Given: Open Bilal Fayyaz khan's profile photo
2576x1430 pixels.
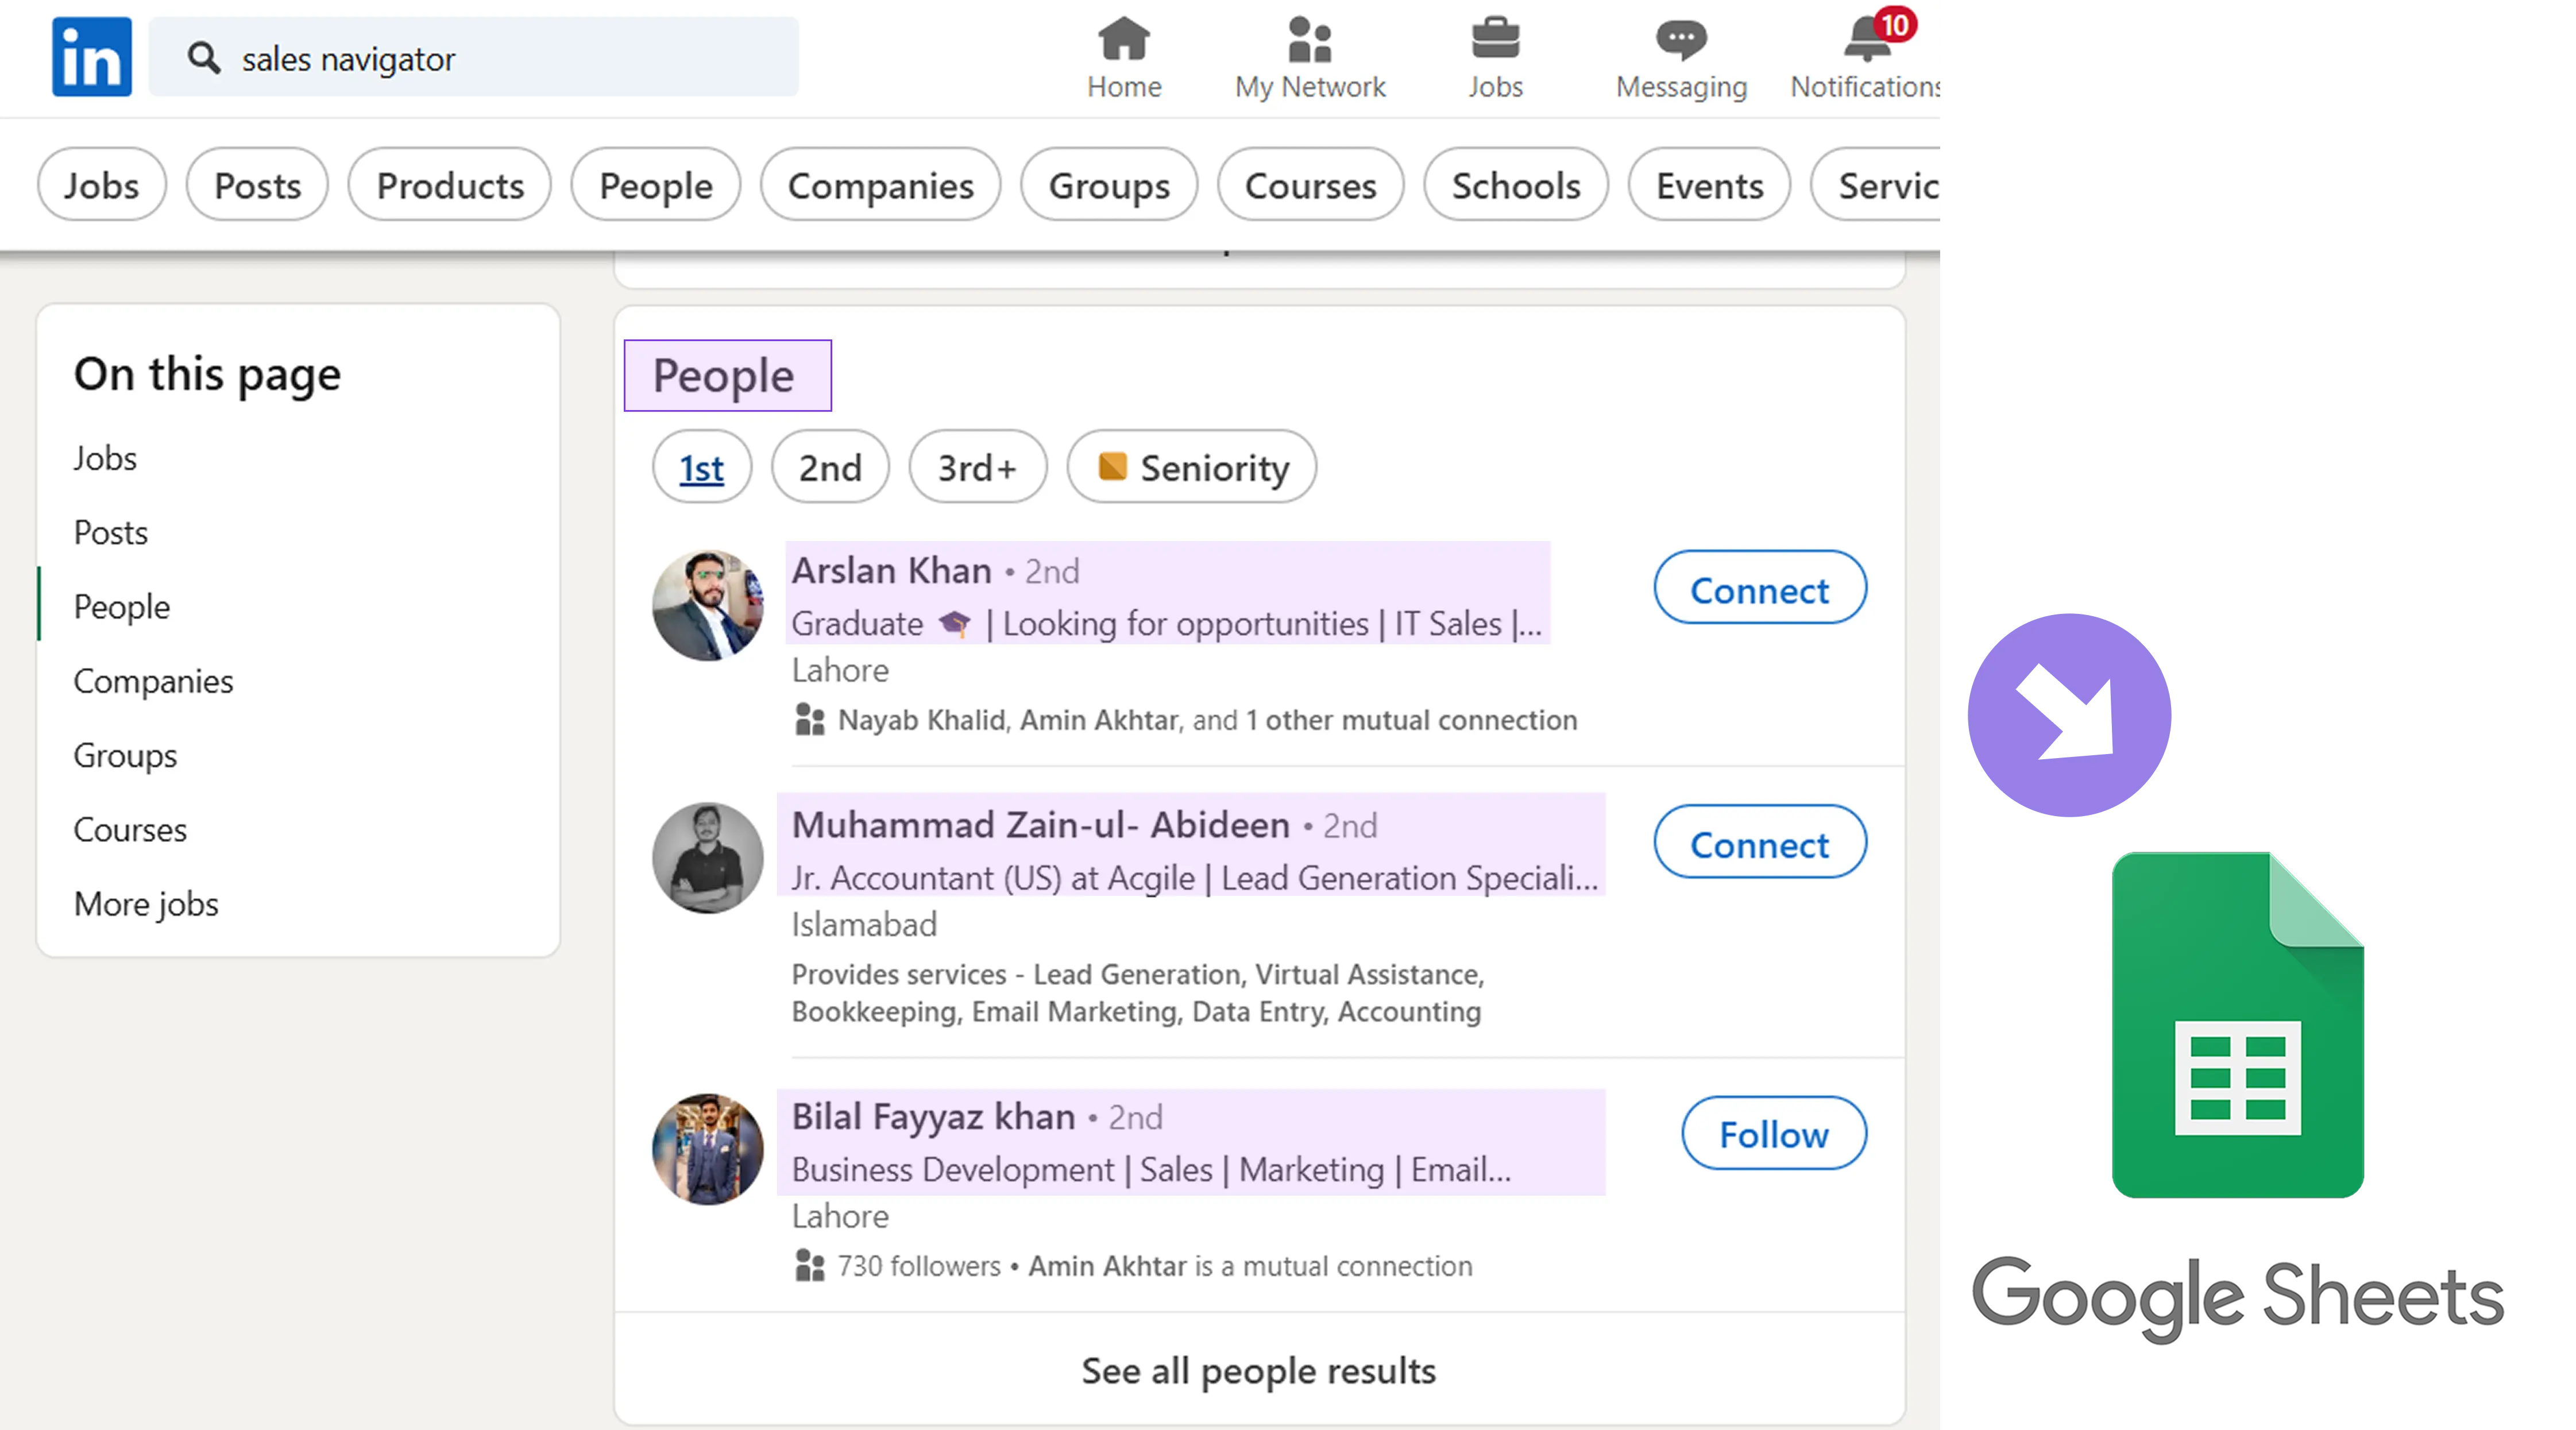Looking at the screenshot, I should tap(708, 1149).
